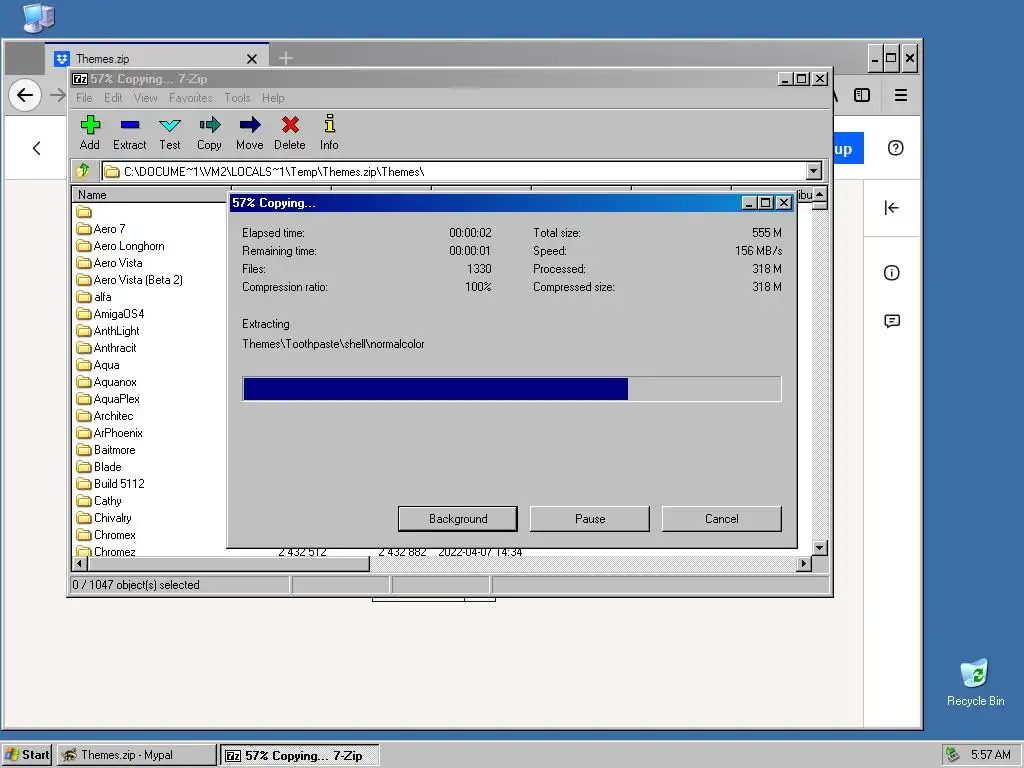1024x768 pixels.
Task: Open the Dropbox comments icon
Action: click(x=891, y=321)
